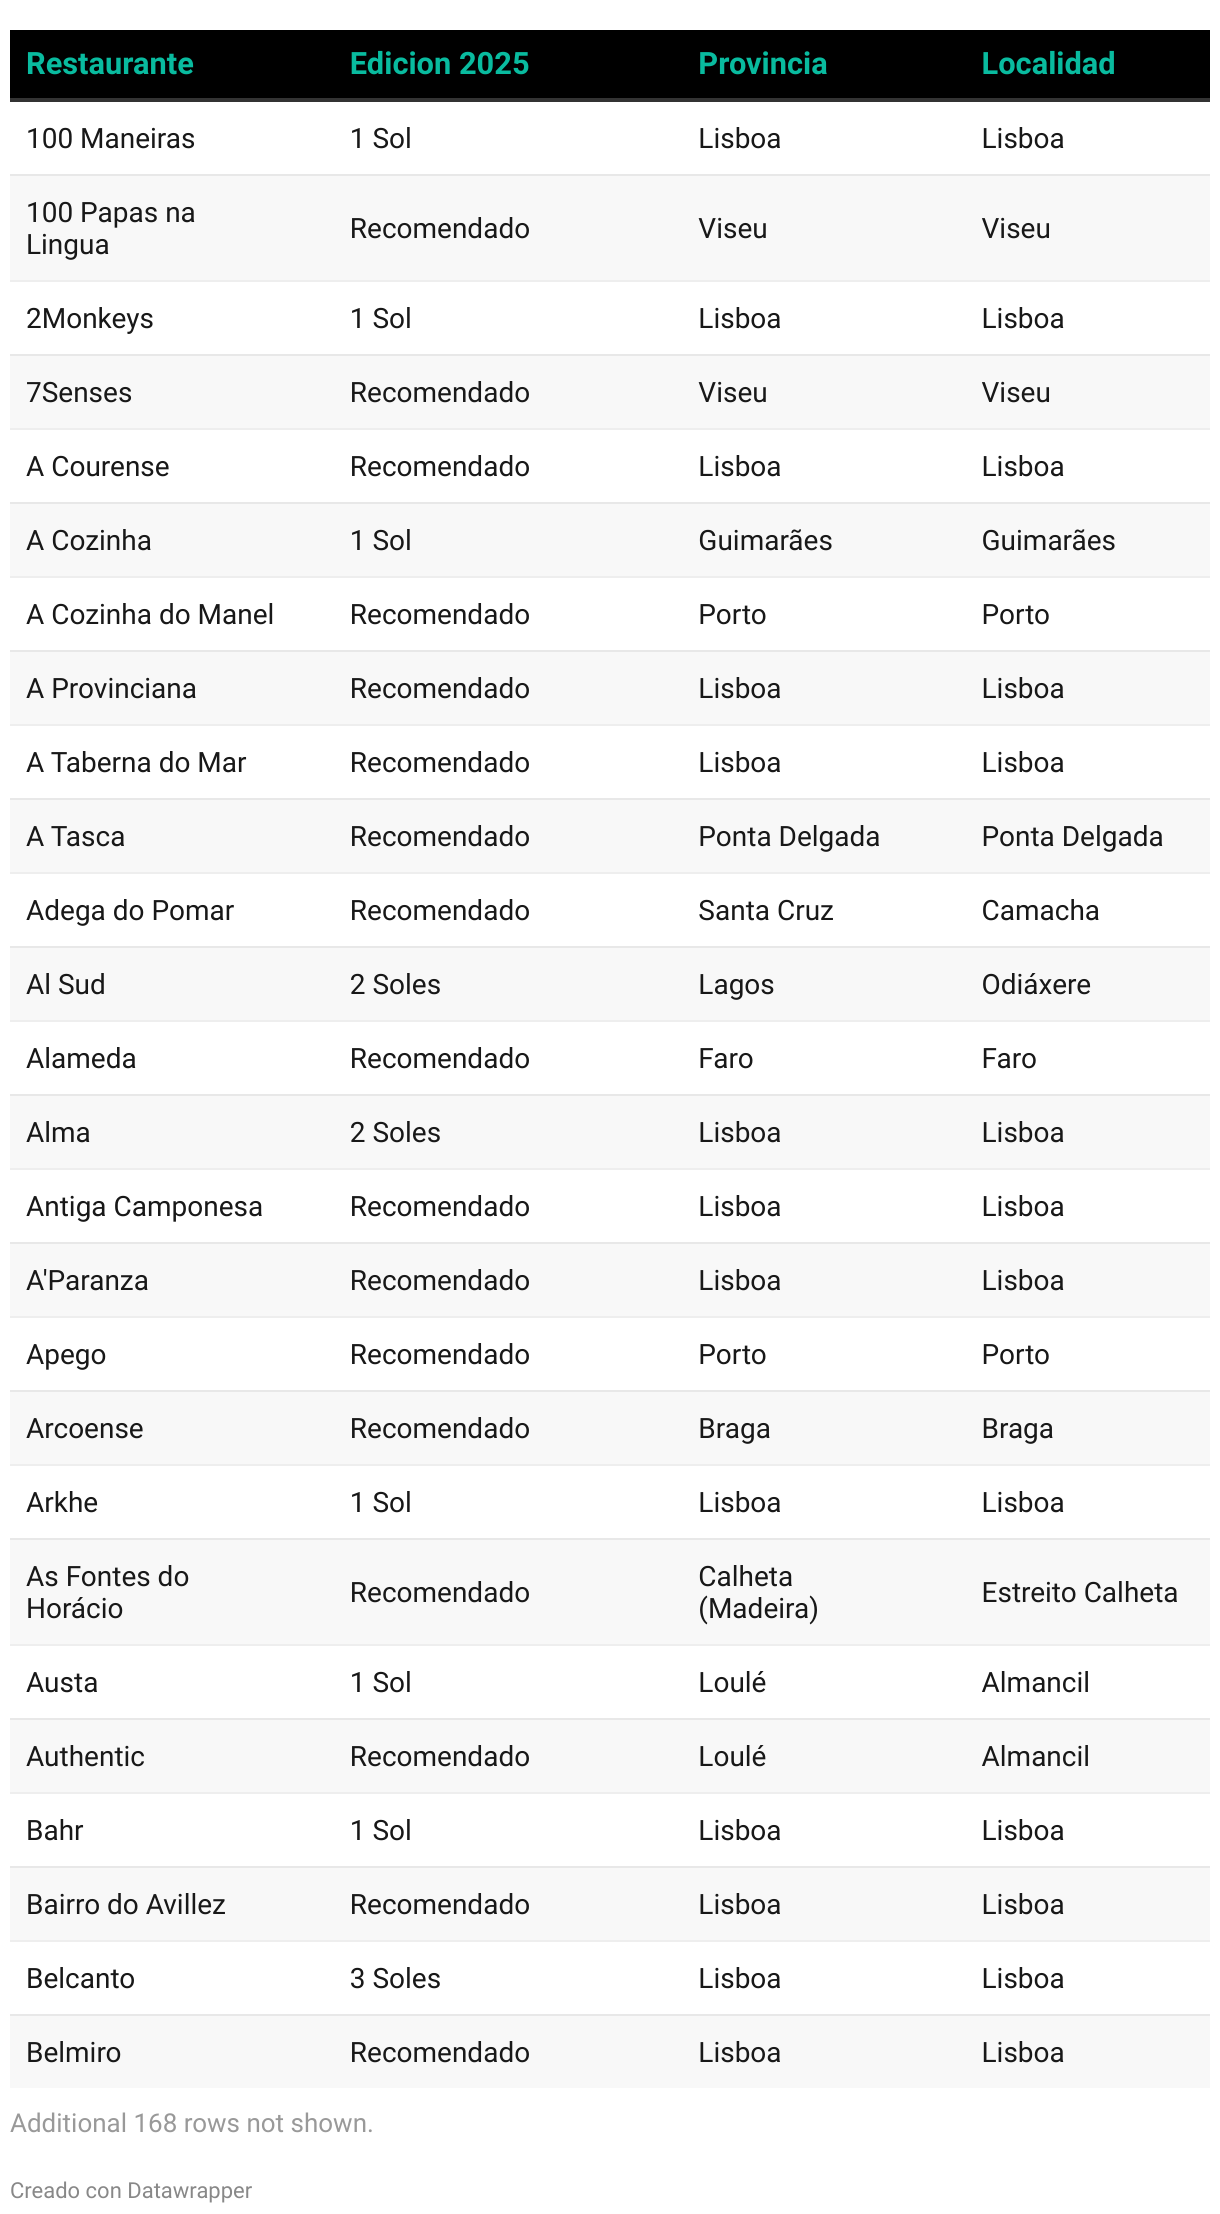The height and width of the screenshot is (2214, 1220).
Task: Select the Belcanto restaurant name
Action: click(x=80, y=1978)
